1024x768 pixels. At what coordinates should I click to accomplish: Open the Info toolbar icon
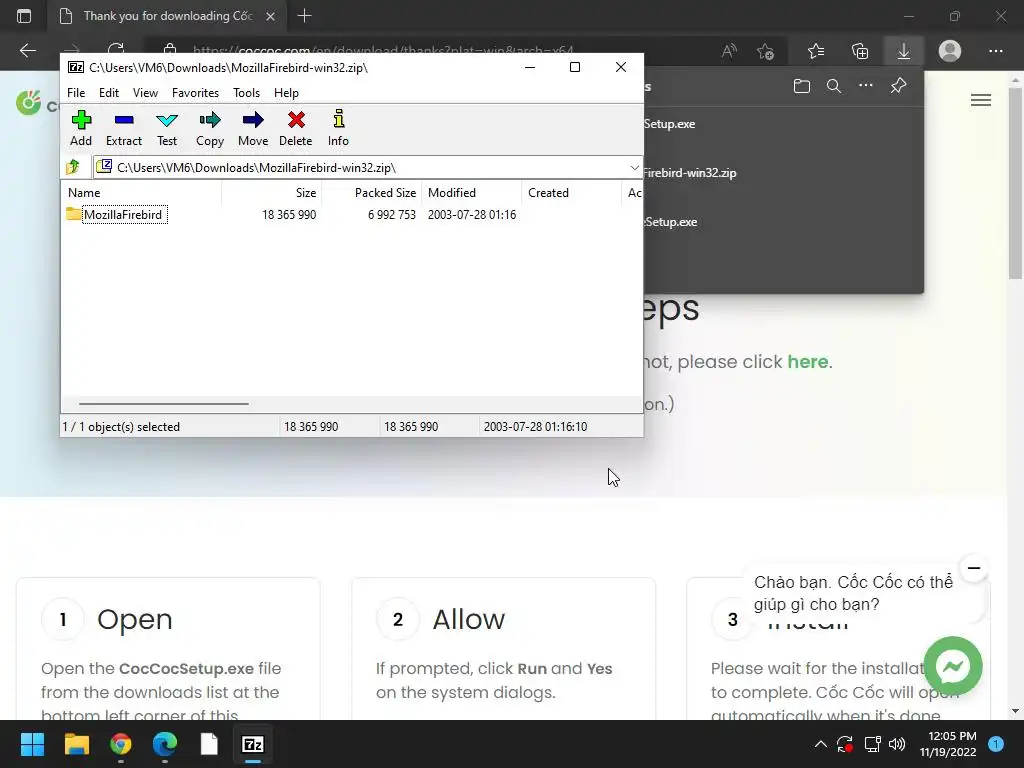pos(338,129)
